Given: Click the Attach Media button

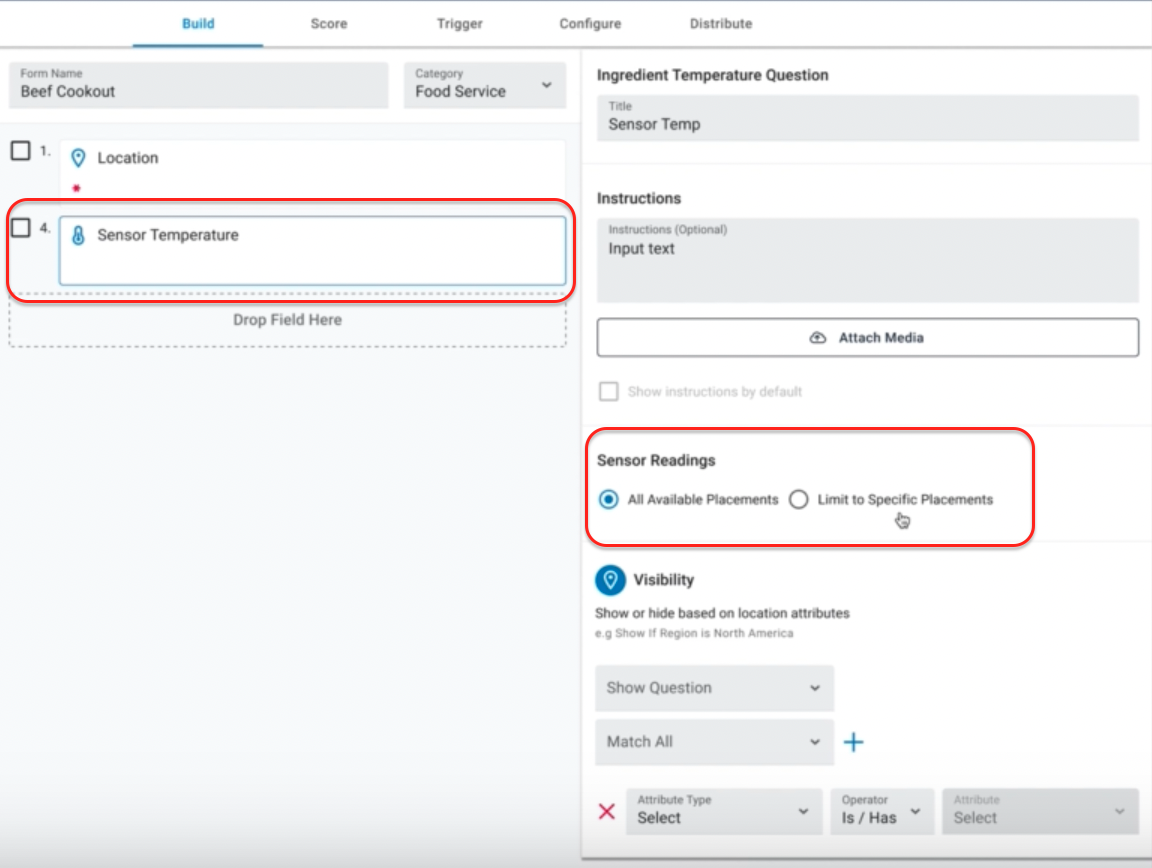Looking at the screenshot, I should [x=867, y=337].
